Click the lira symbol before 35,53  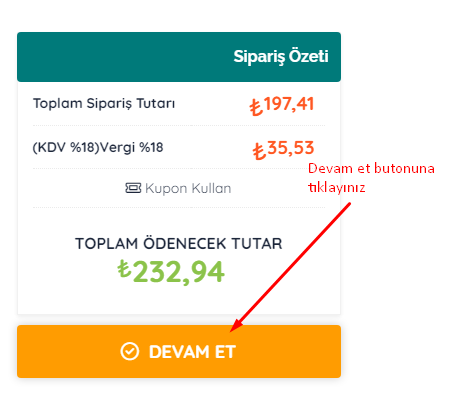259,151
